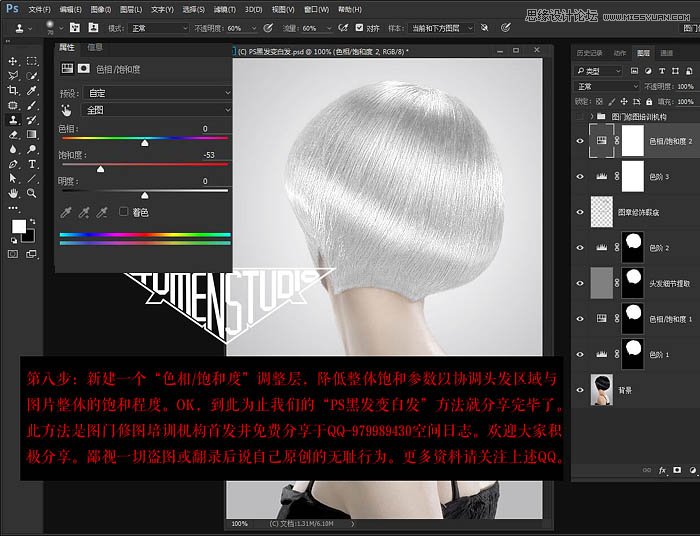
Task: Click the 饱和度 saturation slider handle
Action: [x=100, y=169]
